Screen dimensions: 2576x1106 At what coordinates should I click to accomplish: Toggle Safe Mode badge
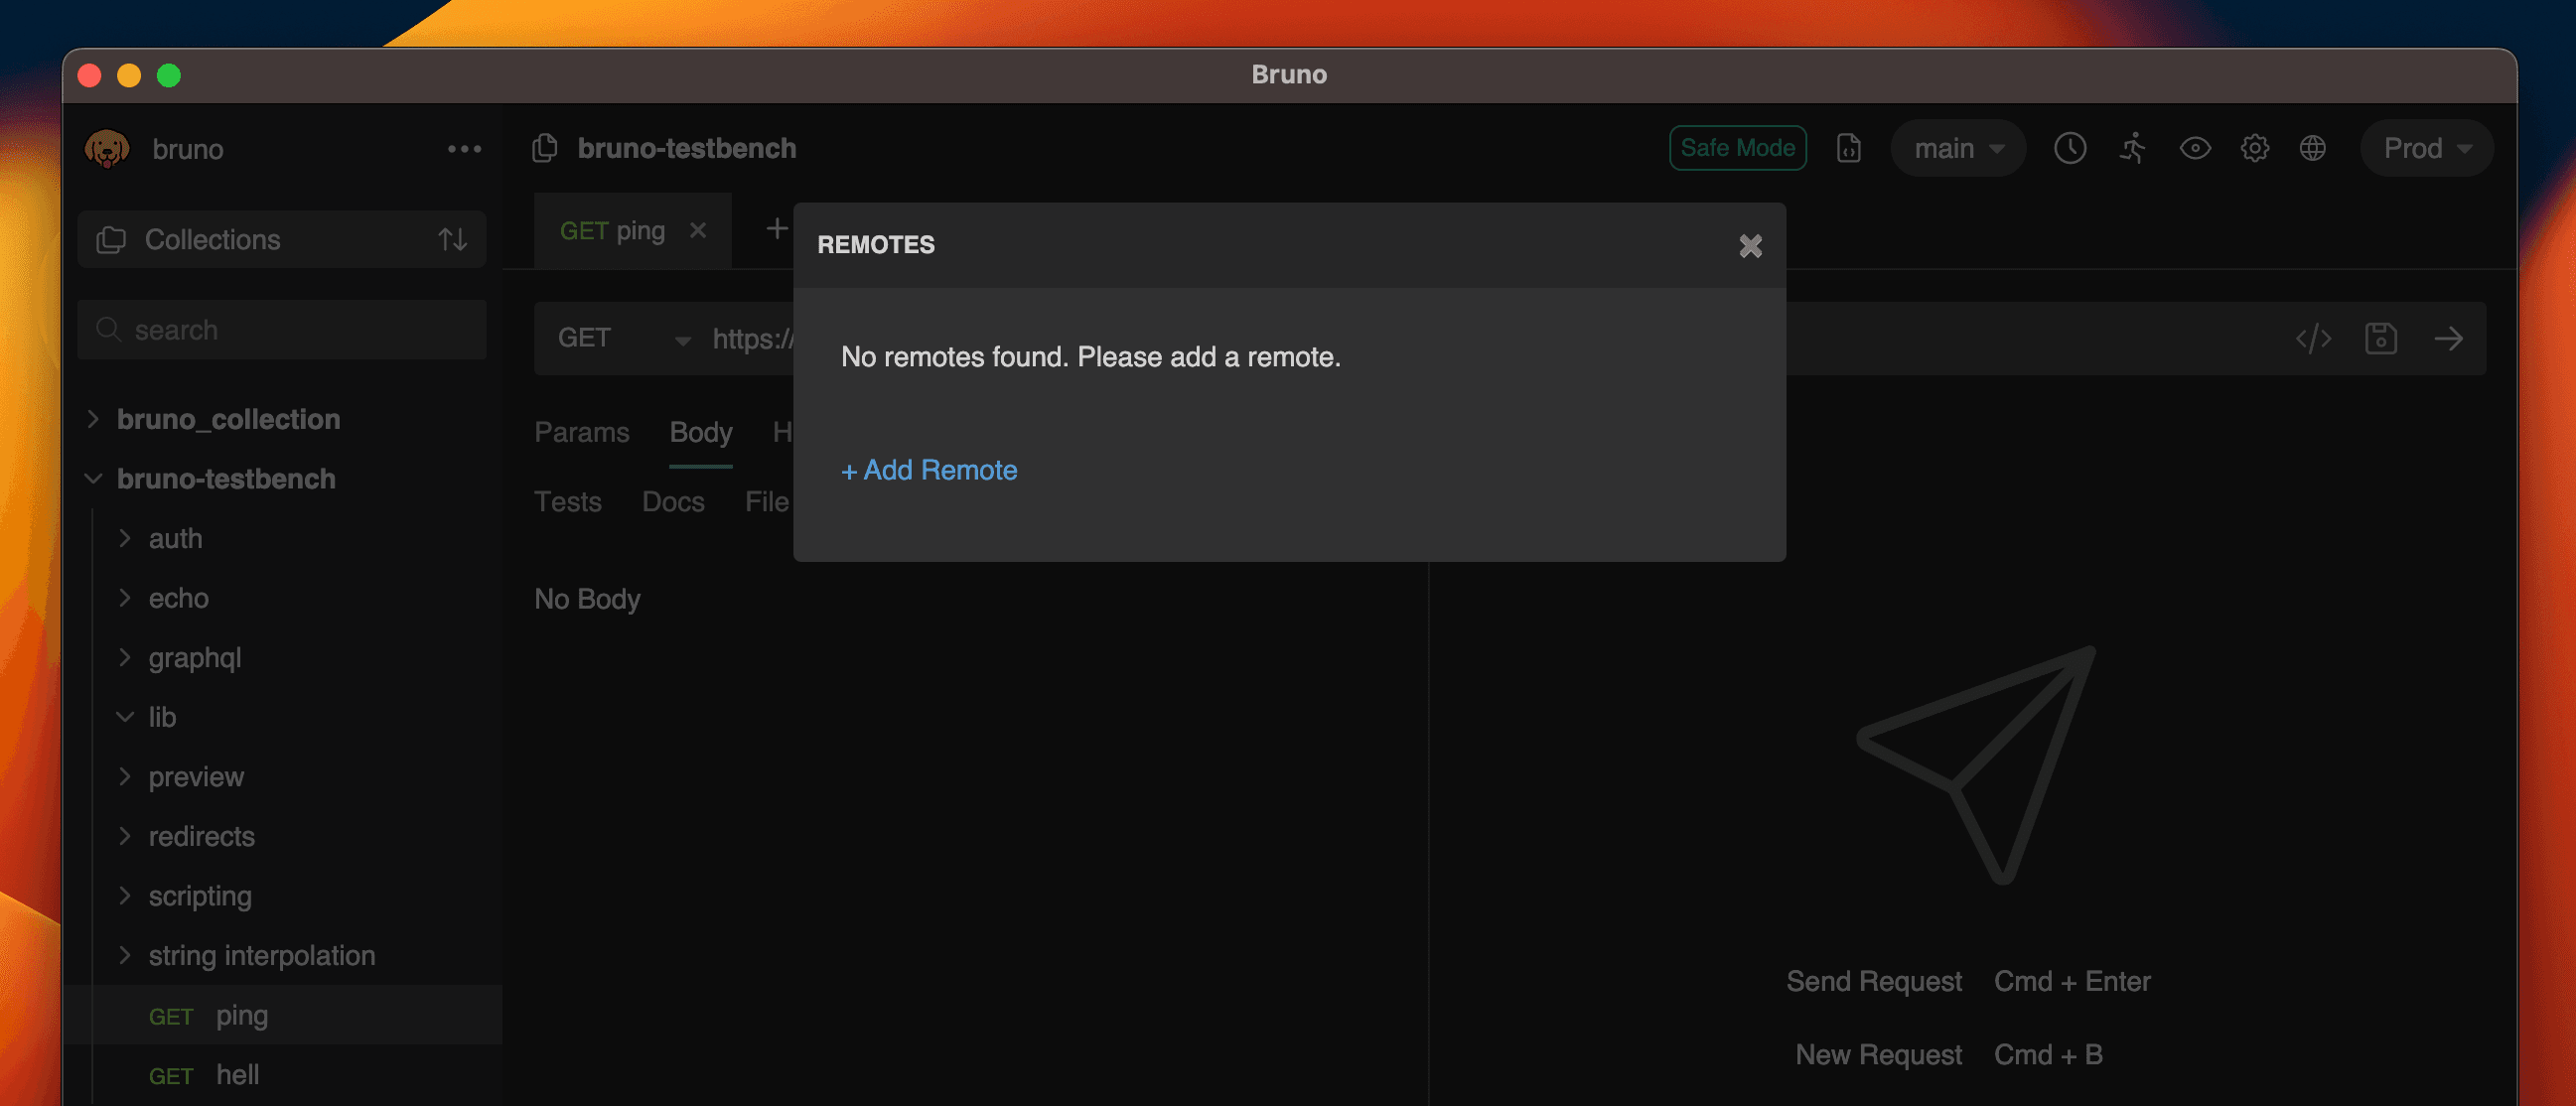click(x=1737, y=148)
